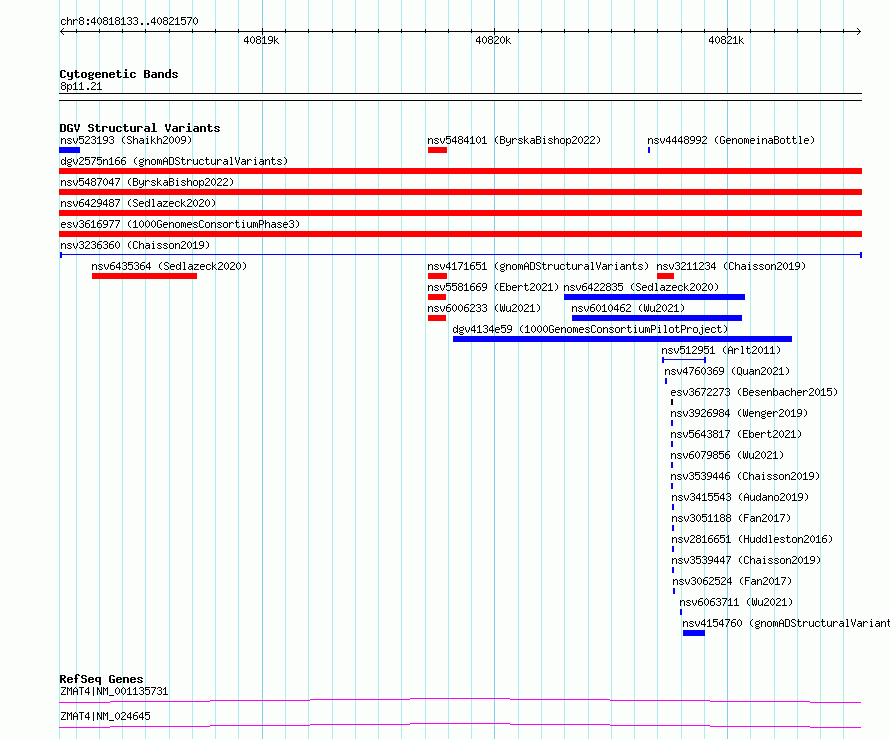
Task: Click the chr8:40818133..40821570 coordinate label
Action: click(x=129, y=21)
